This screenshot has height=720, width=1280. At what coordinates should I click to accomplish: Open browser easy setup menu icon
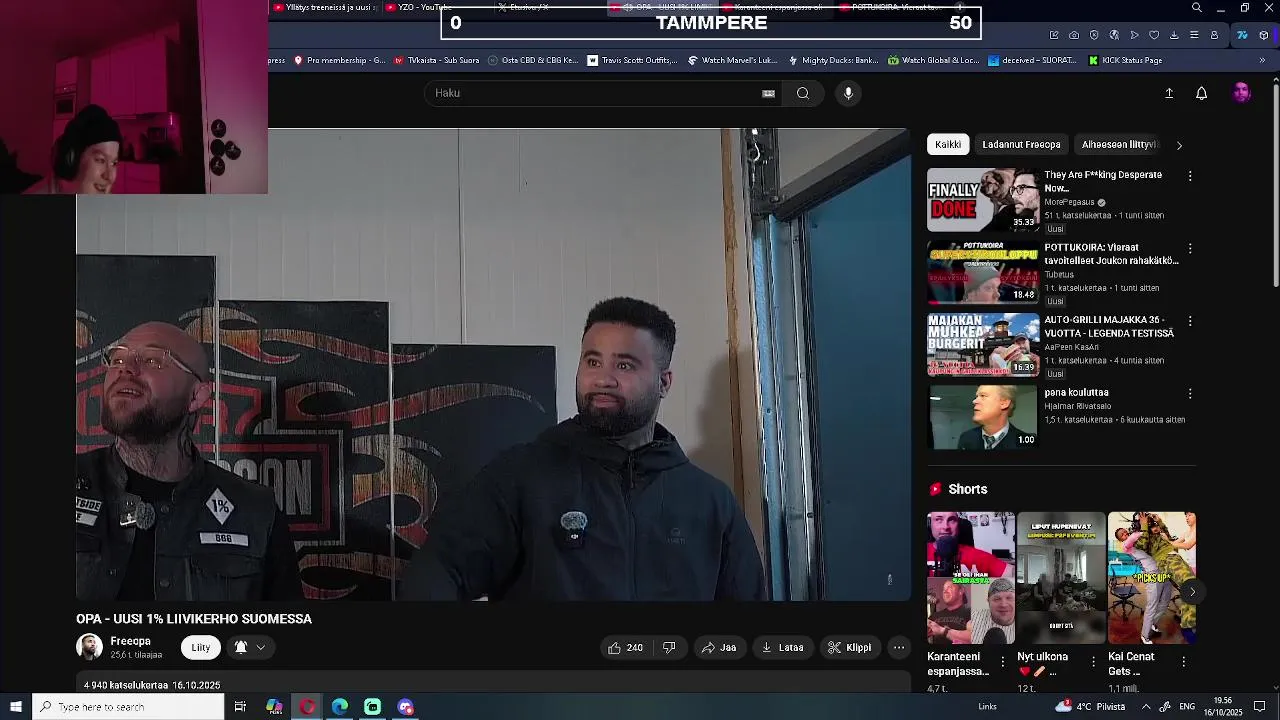coord(1194,35)
